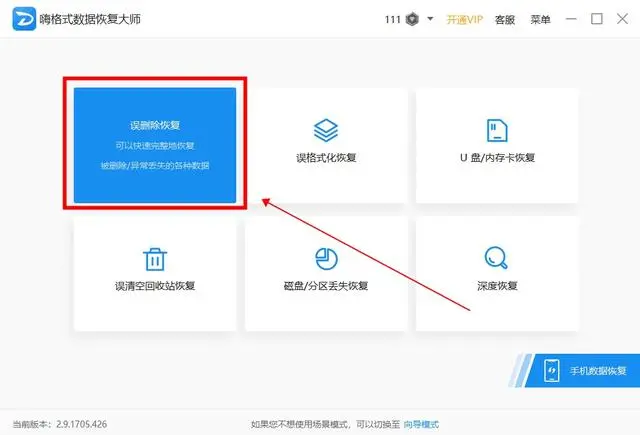
Task: Open 客服 customer service
Action: pos(504,20)
